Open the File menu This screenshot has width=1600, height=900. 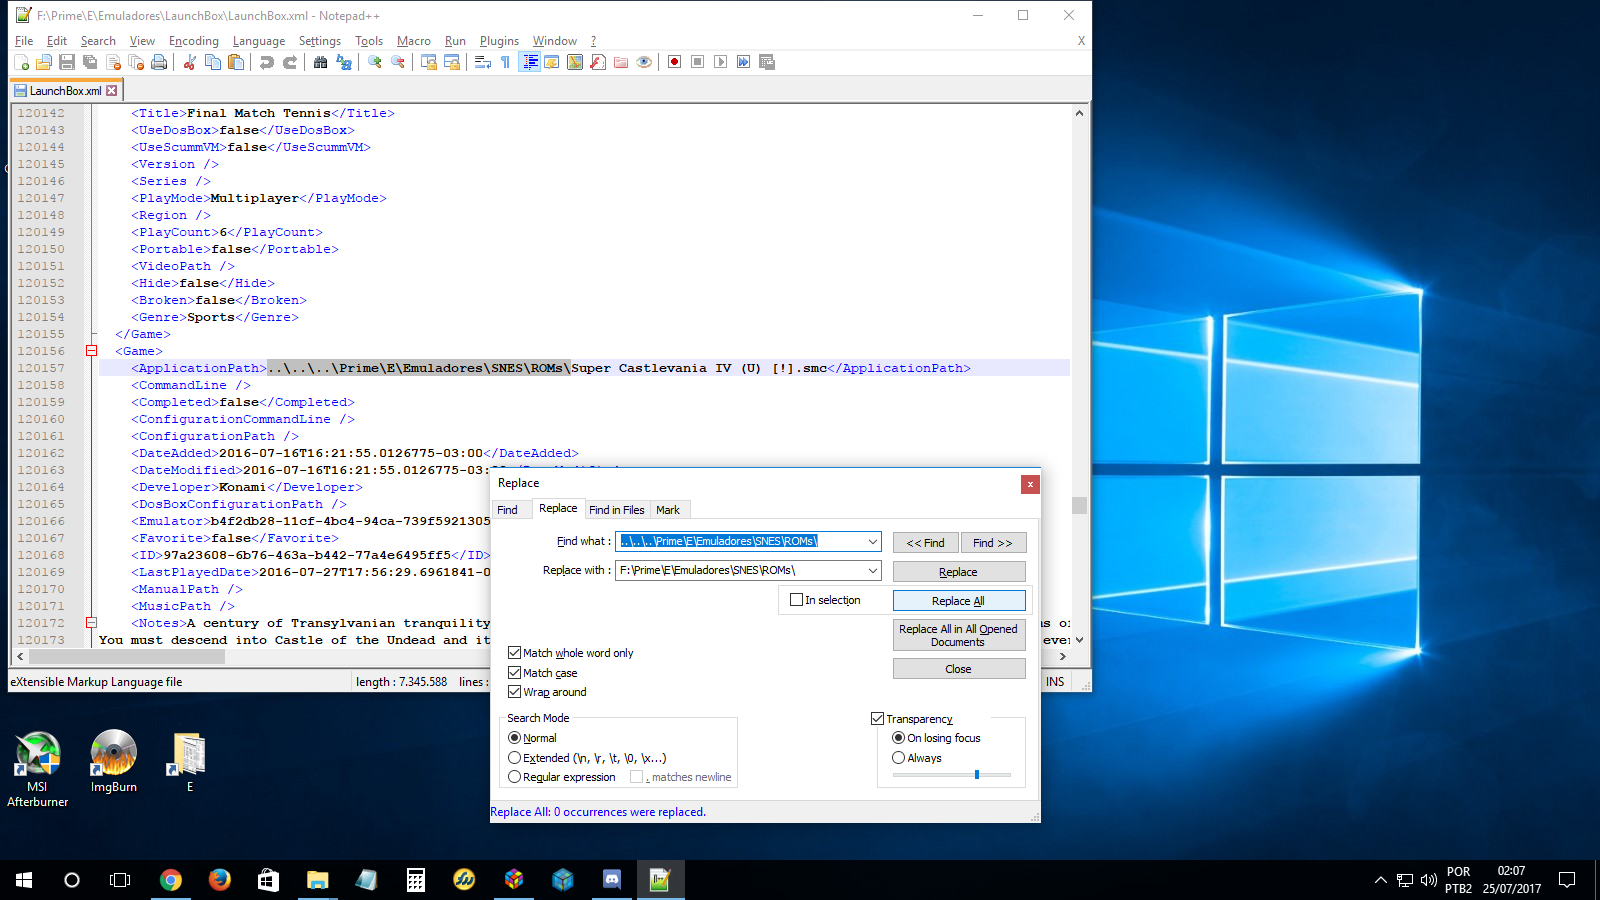(24, 41)
